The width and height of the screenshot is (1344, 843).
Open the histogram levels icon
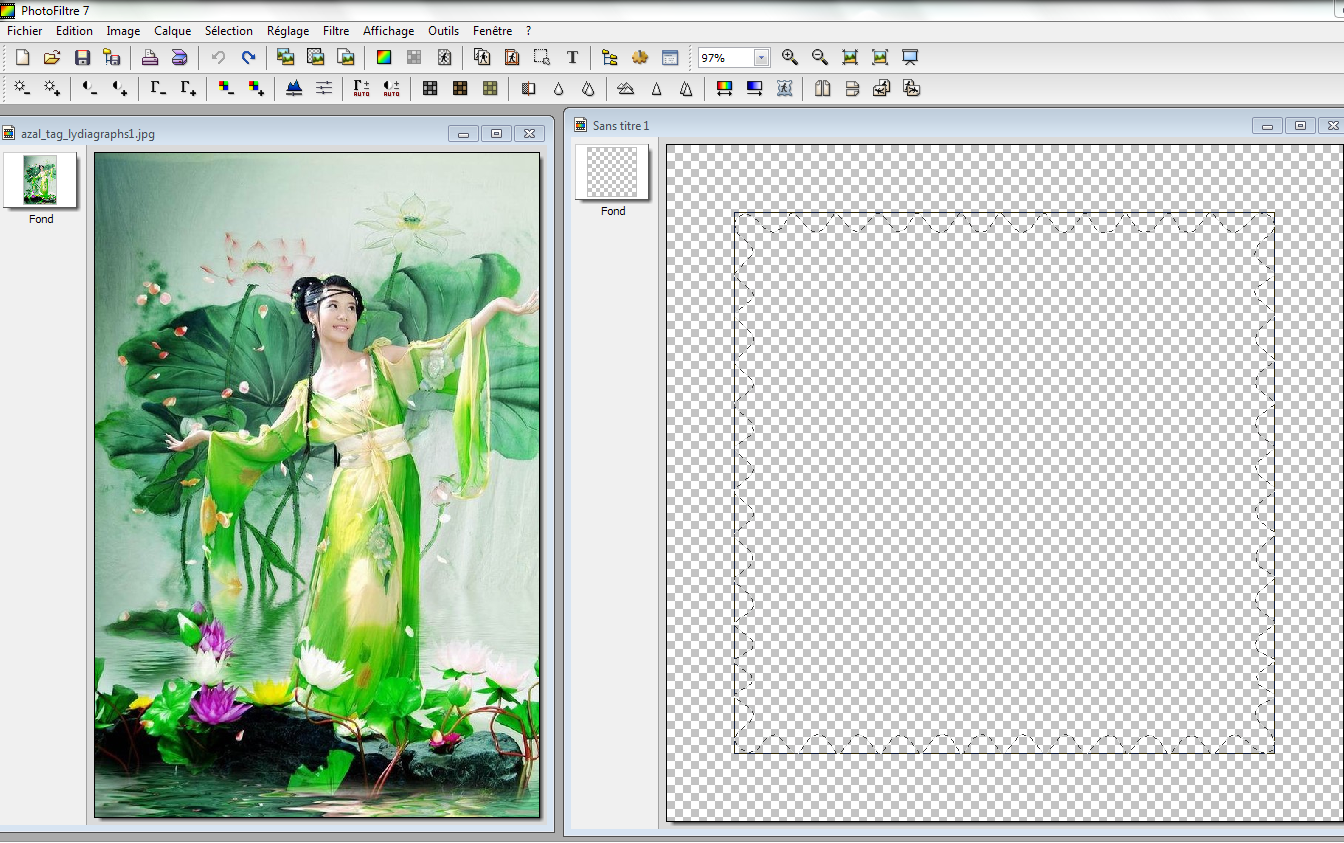click(294, 89)
